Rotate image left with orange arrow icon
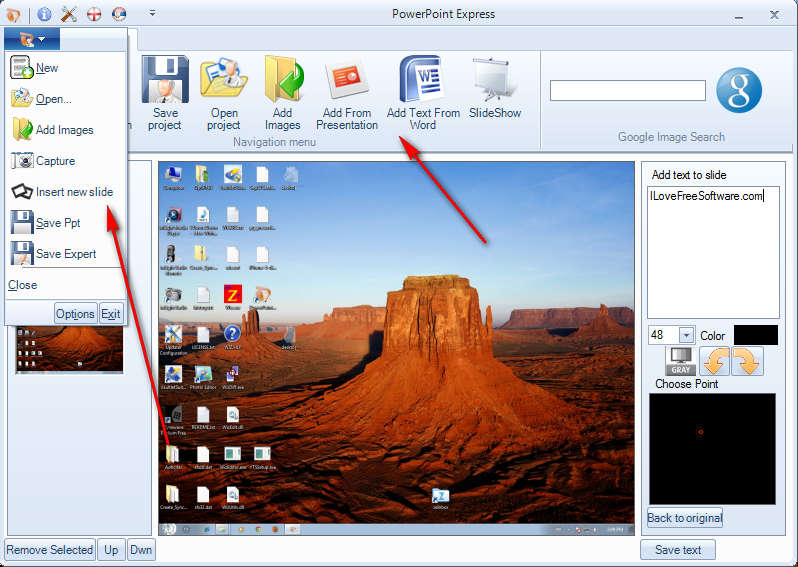The width and height of the screenshot is (798, 567). 715,361
